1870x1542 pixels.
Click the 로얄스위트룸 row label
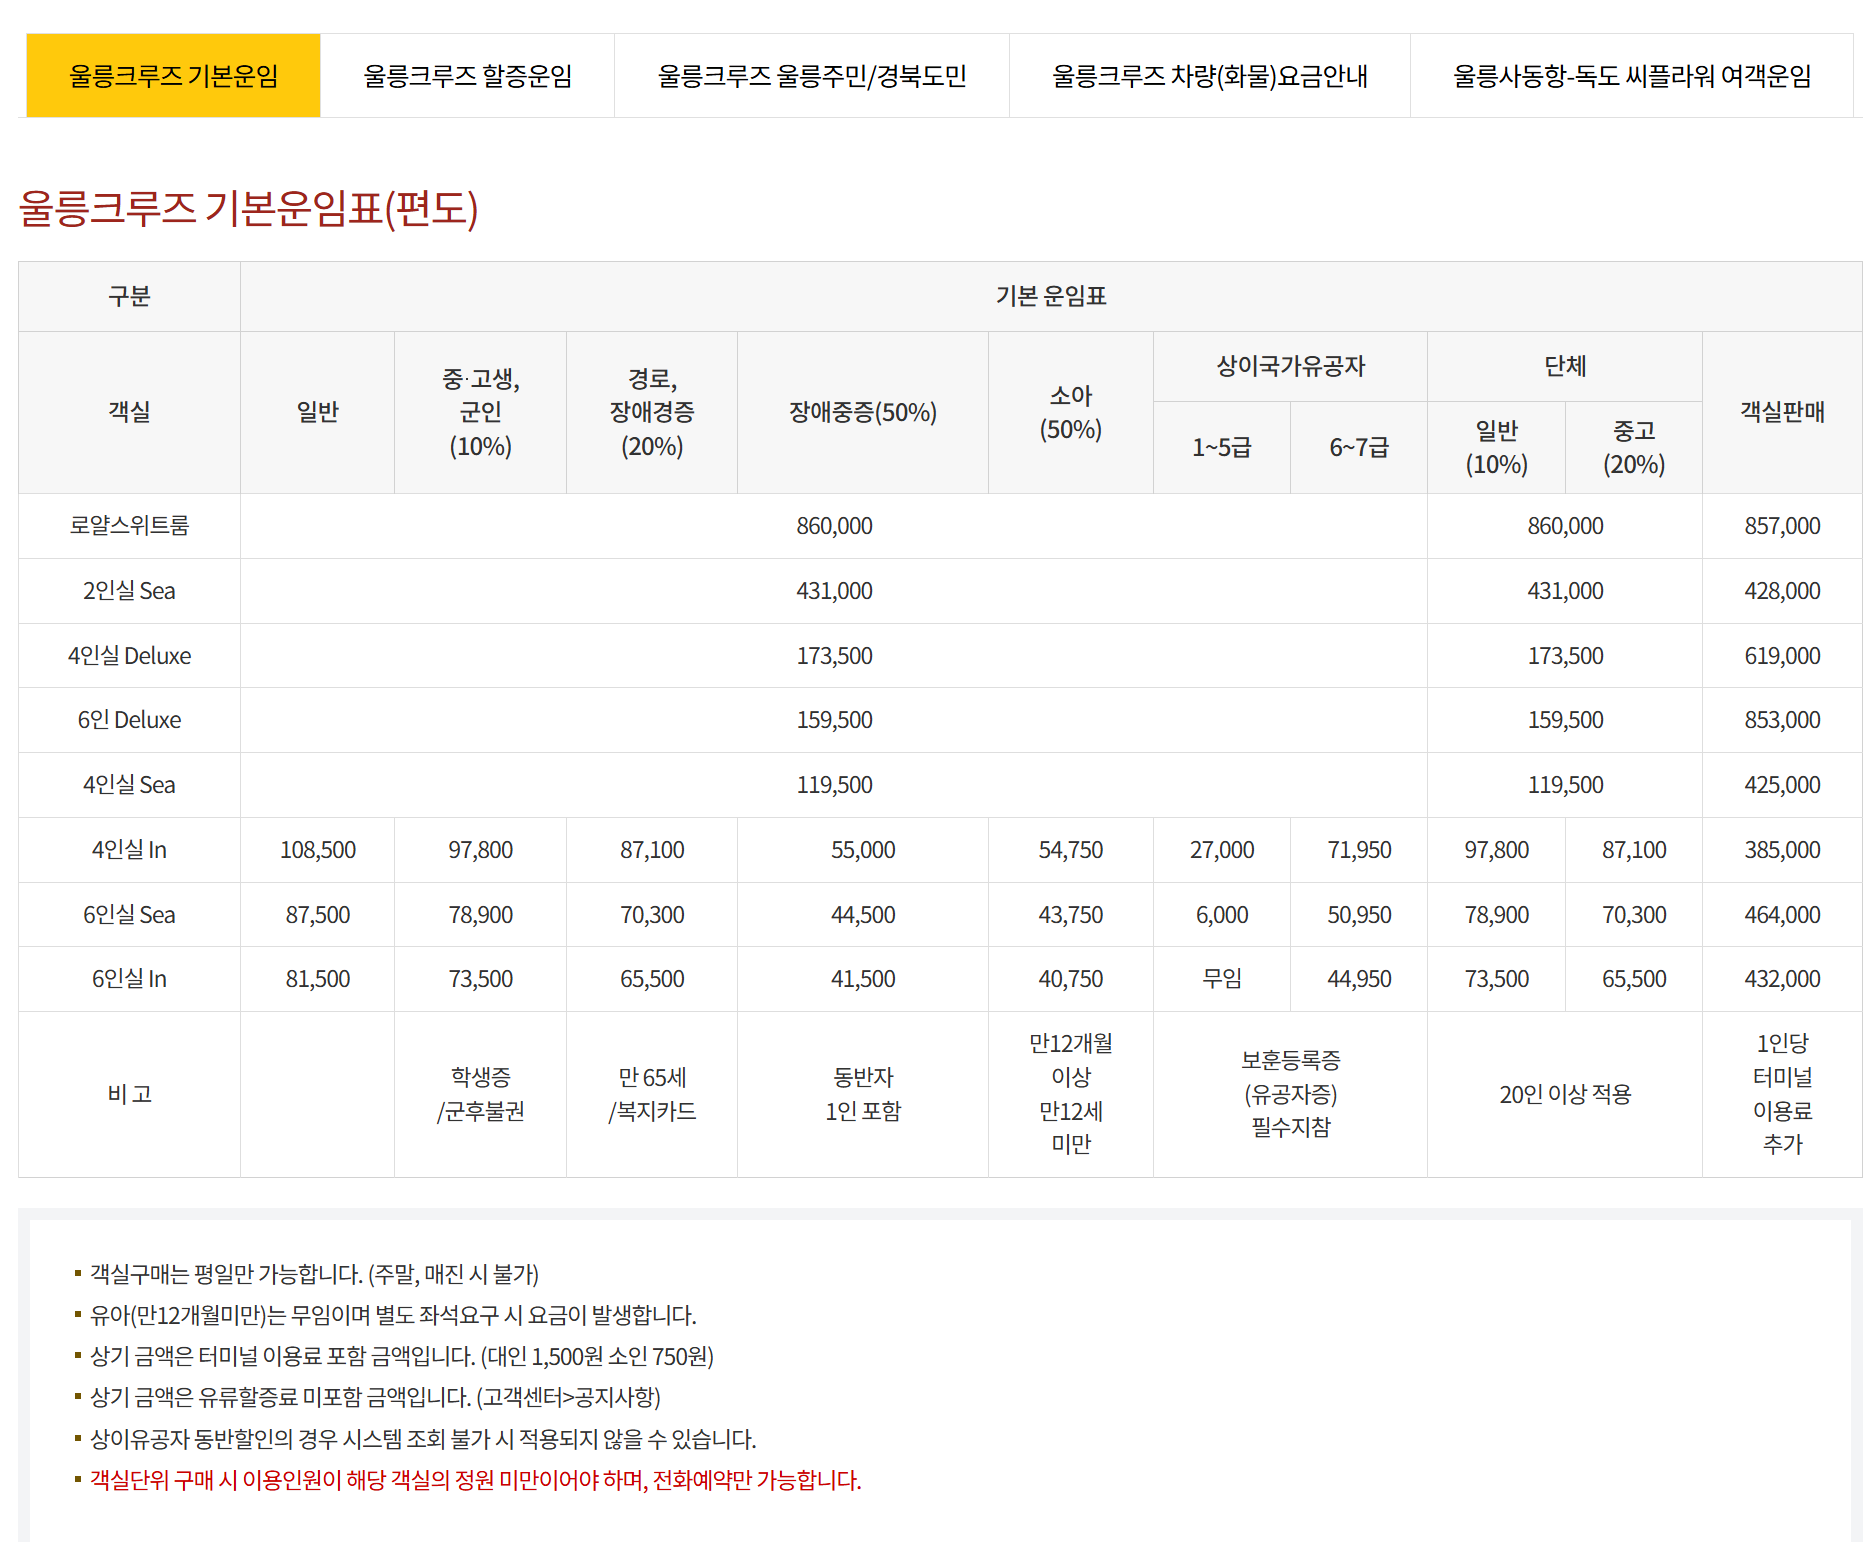(x=129, y=526)
